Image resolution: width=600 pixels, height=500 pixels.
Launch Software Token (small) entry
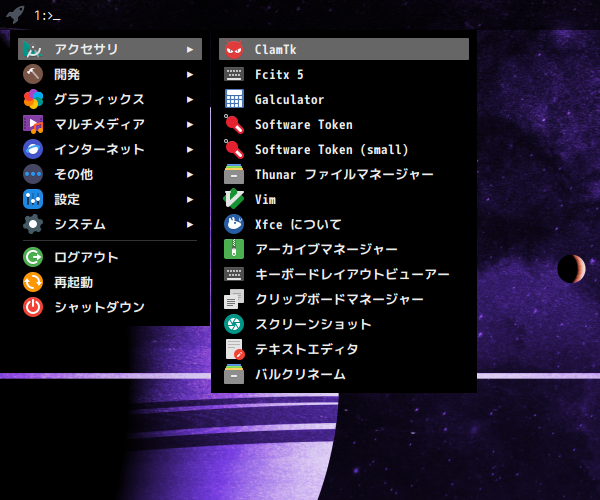point(344,149)
